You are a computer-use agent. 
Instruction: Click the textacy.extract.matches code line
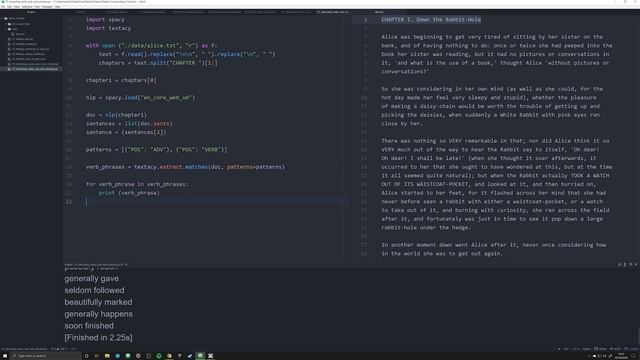click(185, 167)
